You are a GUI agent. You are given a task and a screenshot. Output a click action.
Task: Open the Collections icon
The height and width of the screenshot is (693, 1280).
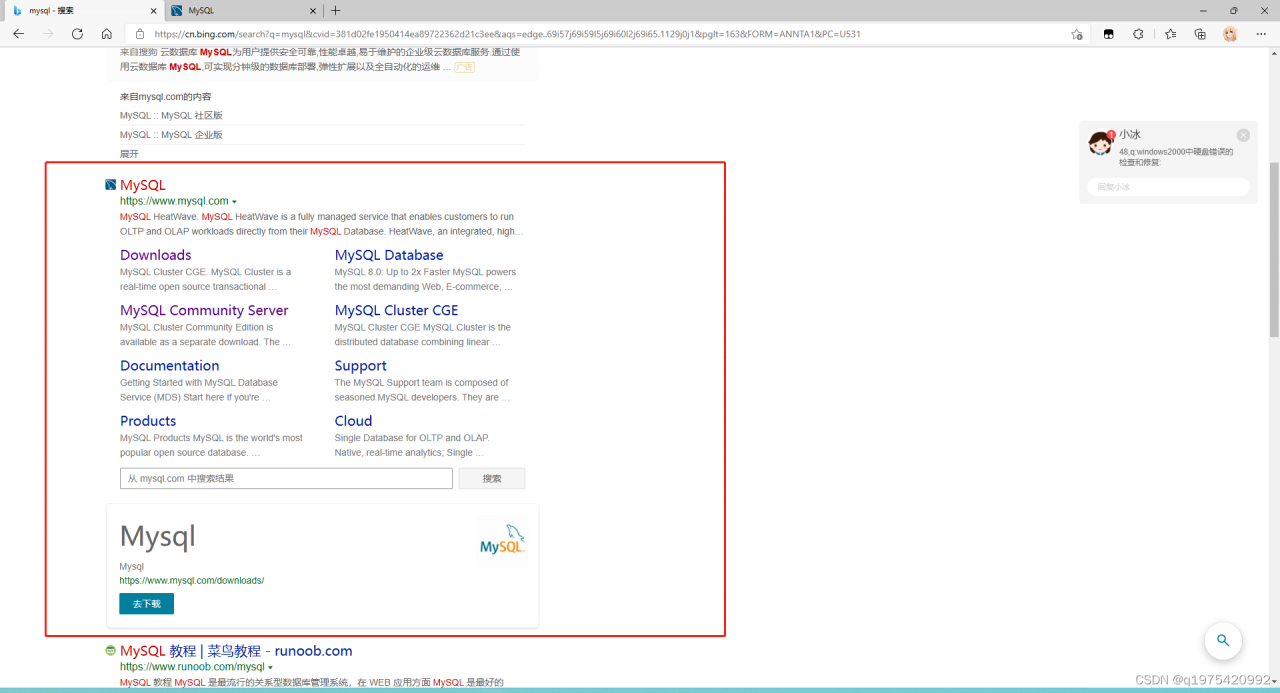tap(1200, 34)
